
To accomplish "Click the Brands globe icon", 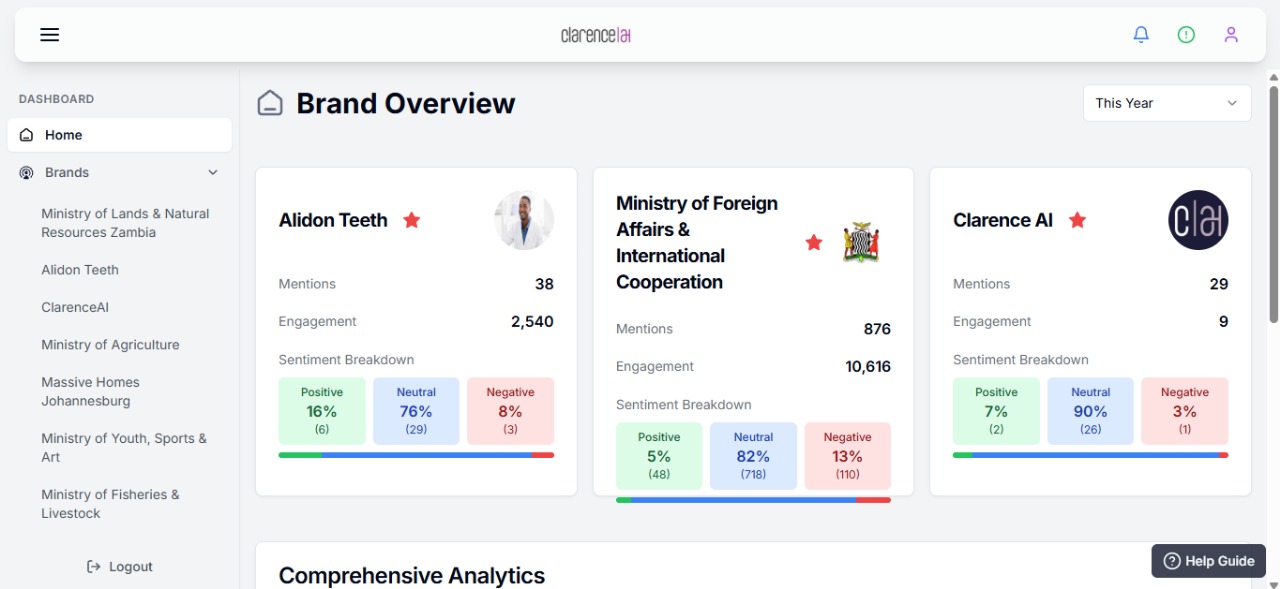I will (26, 172).
